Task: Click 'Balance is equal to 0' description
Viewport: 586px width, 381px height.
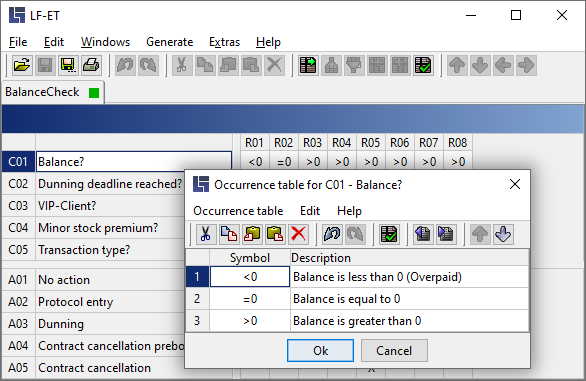Action: point(410,299)
